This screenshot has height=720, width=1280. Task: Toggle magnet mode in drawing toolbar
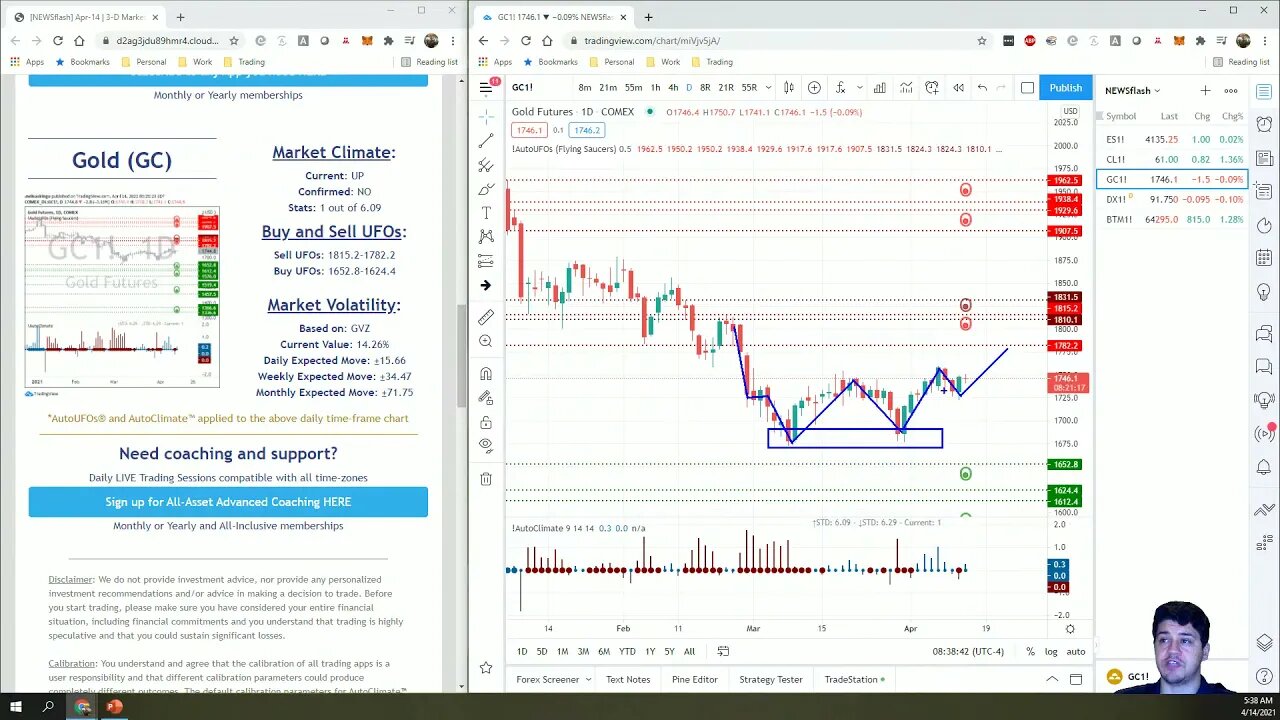click(486, 373)
